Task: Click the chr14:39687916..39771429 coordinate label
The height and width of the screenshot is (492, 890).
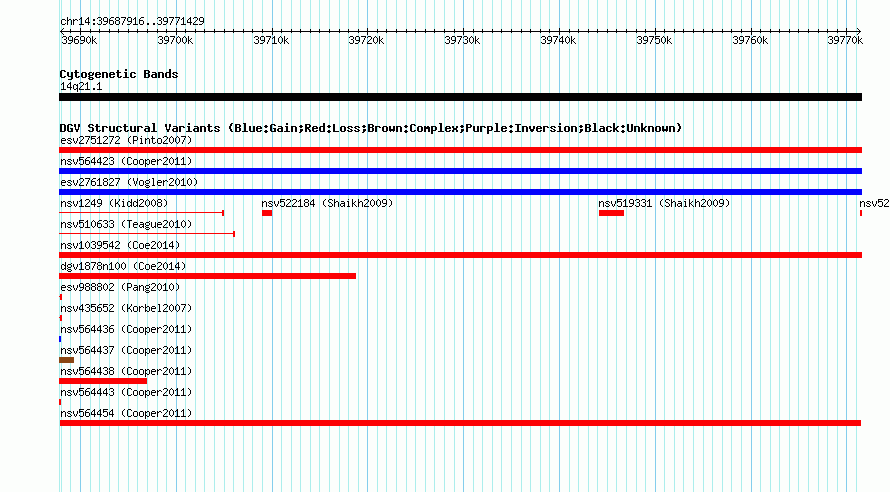Action: [x=132, y=22]
